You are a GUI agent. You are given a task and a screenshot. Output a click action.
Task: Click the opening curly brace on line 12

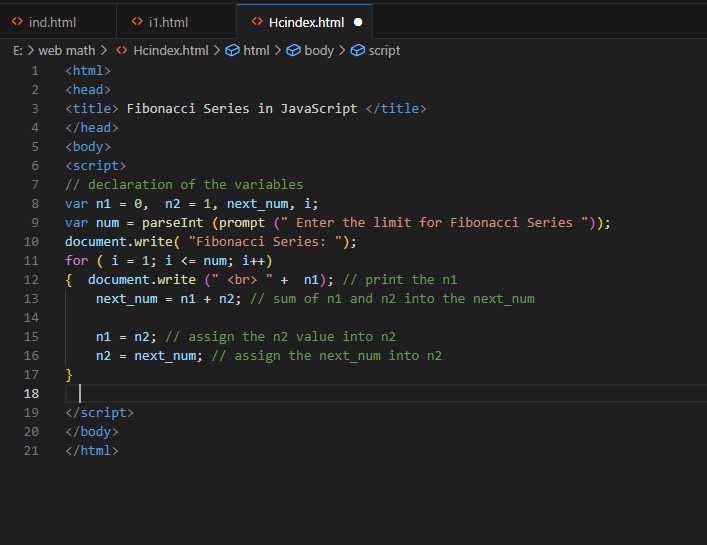click(69, 280)
